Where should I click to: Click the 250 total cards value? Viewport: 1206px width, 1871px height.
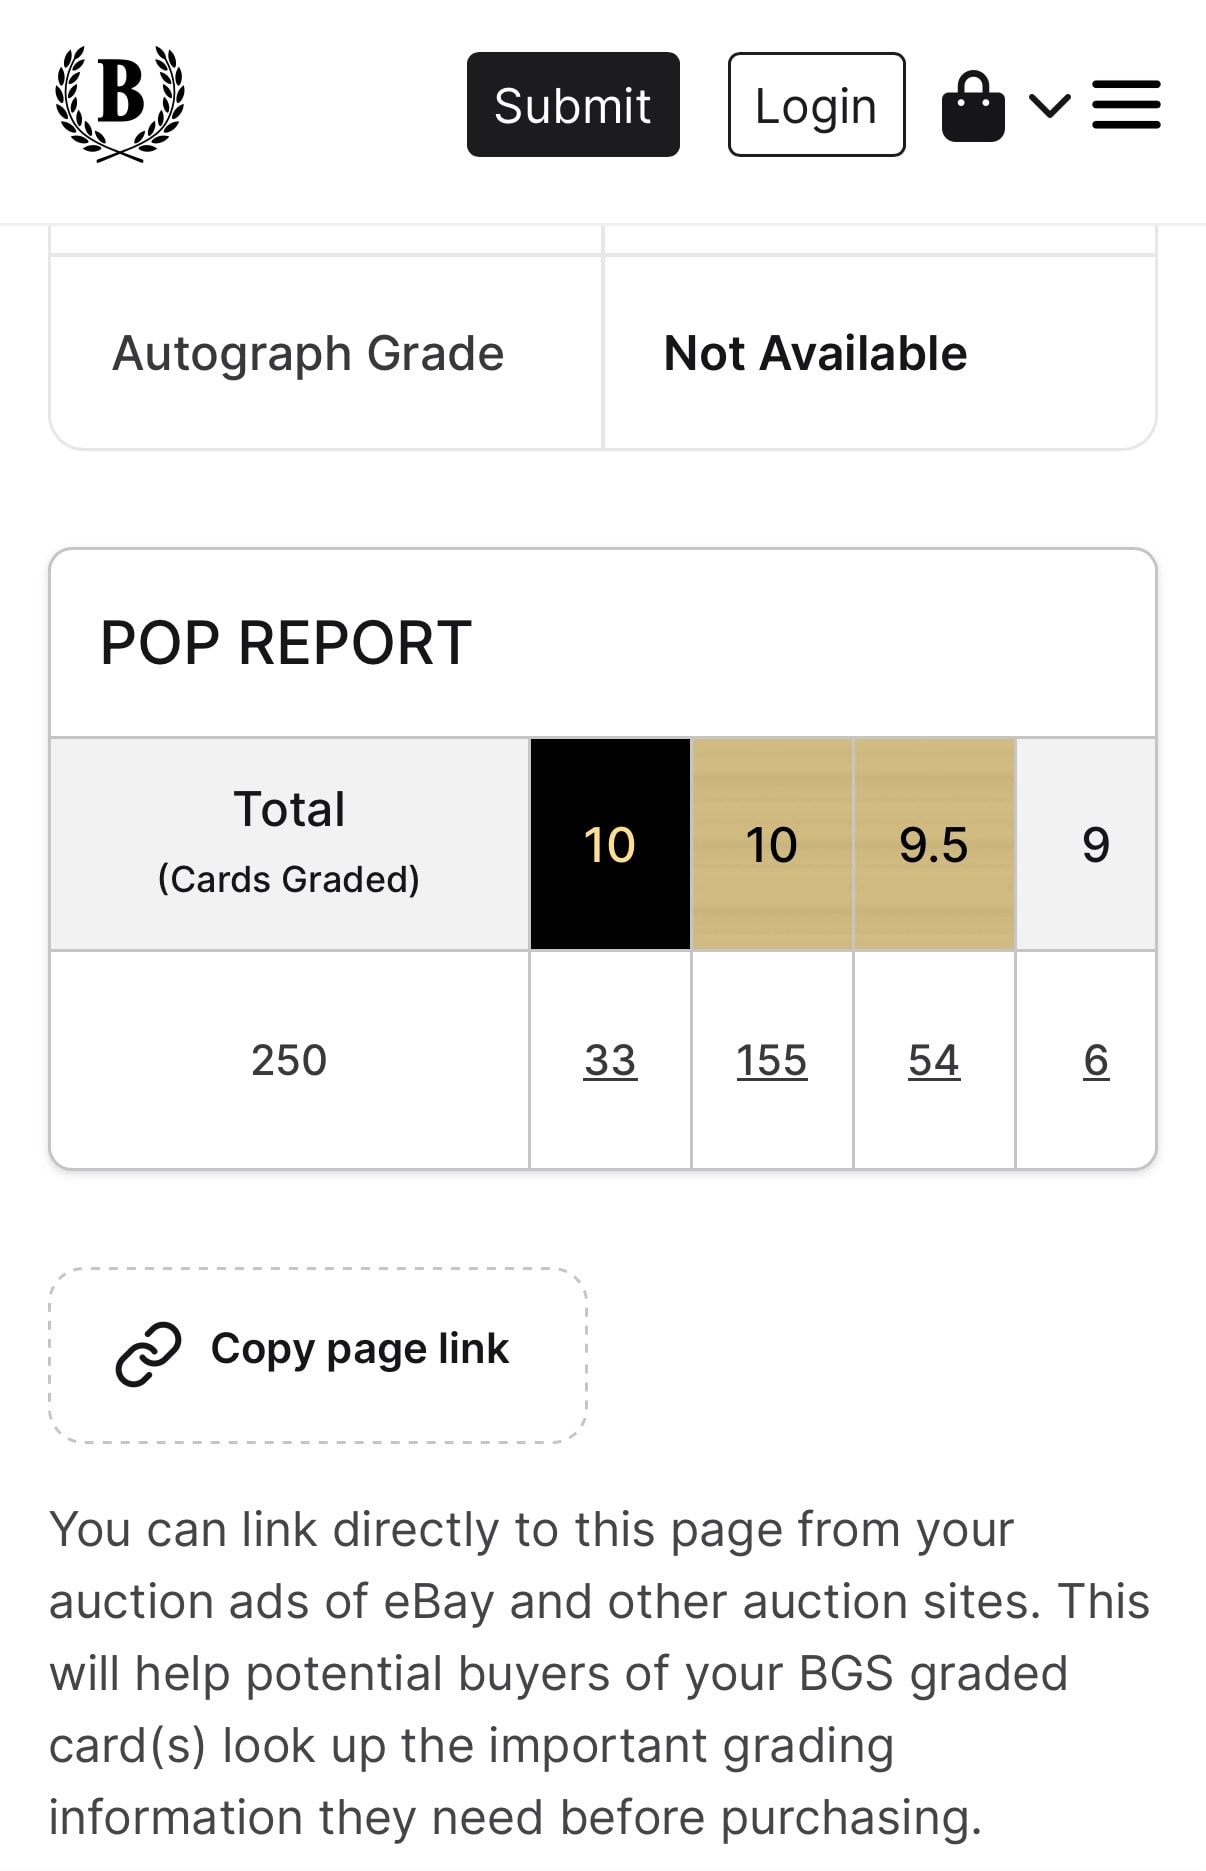[289, 1060]
